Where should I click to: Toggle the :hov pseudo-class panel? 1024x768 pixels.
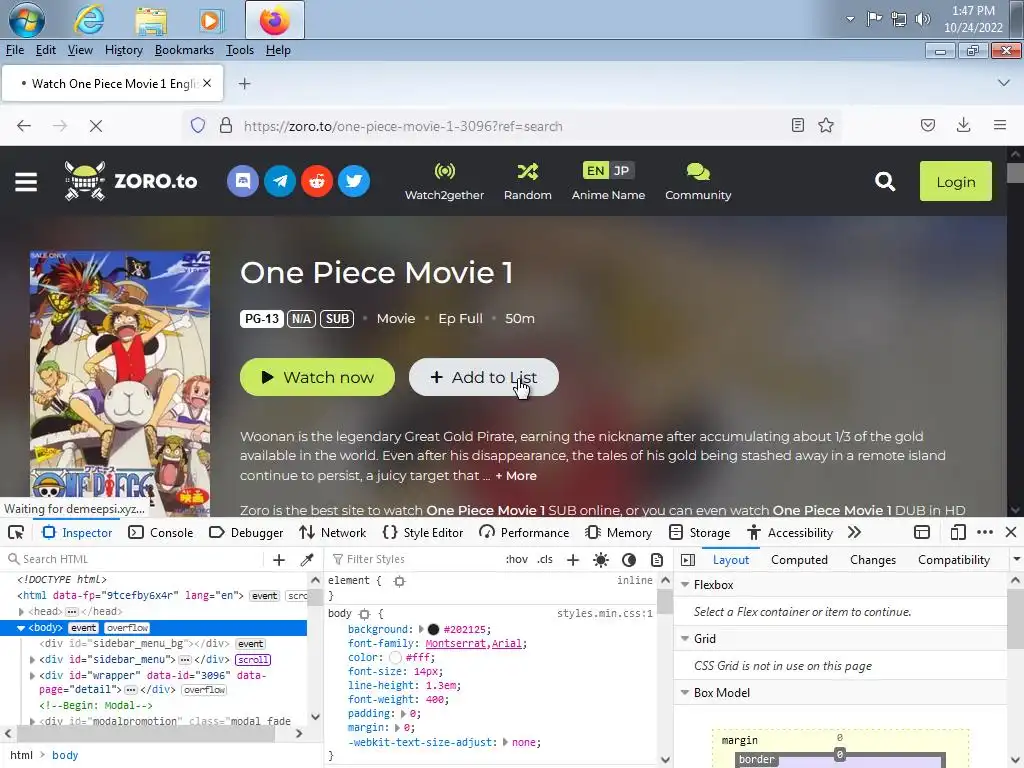(517, 560)
